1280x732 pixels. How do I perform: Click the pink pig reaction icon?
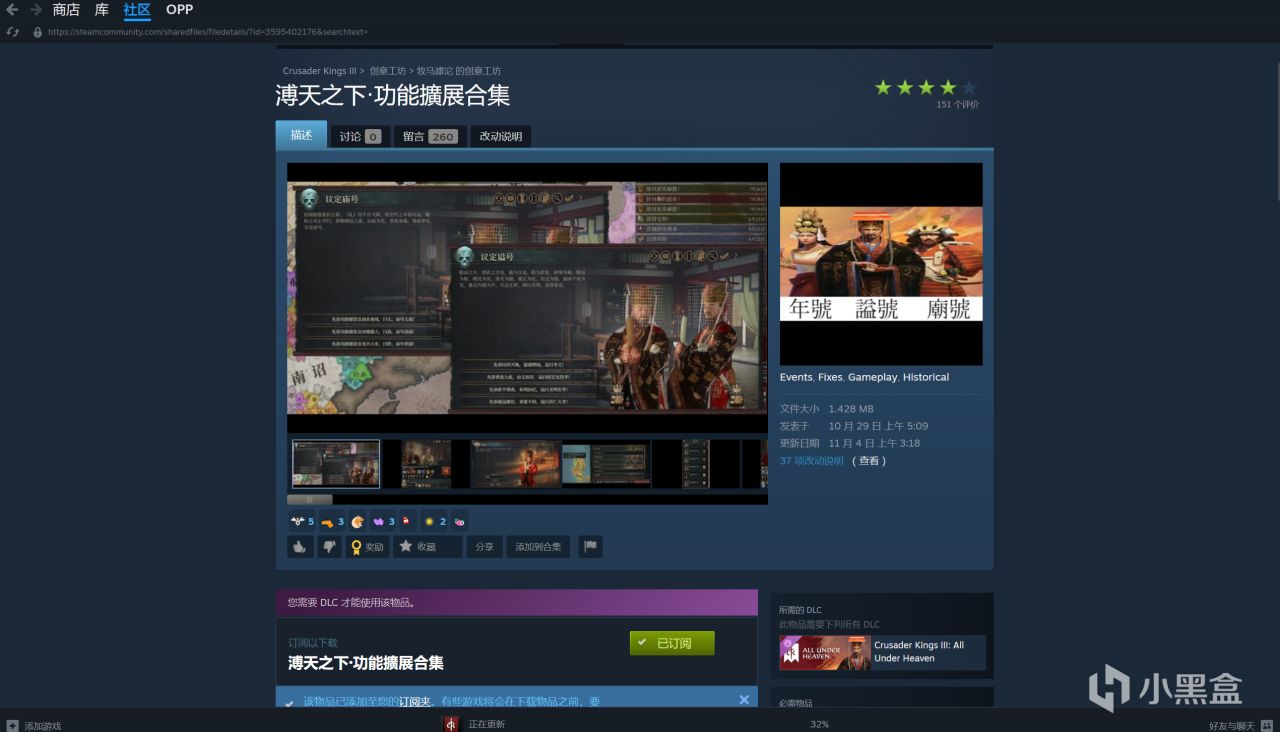(459, 521)
